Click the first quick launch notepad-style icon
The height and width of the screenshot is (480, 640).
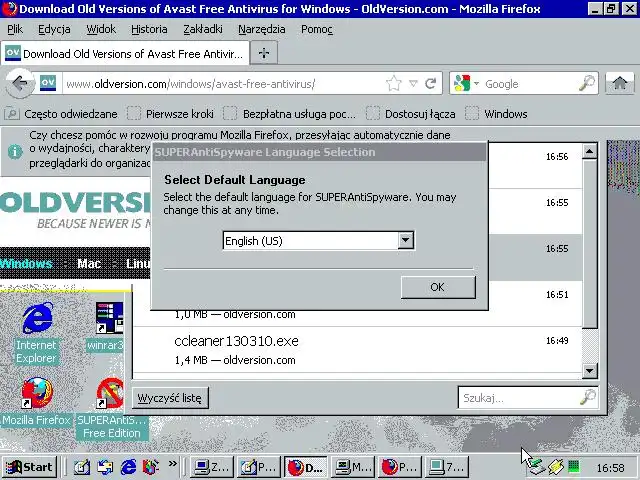pyautogui.click(x=82, y=467)
